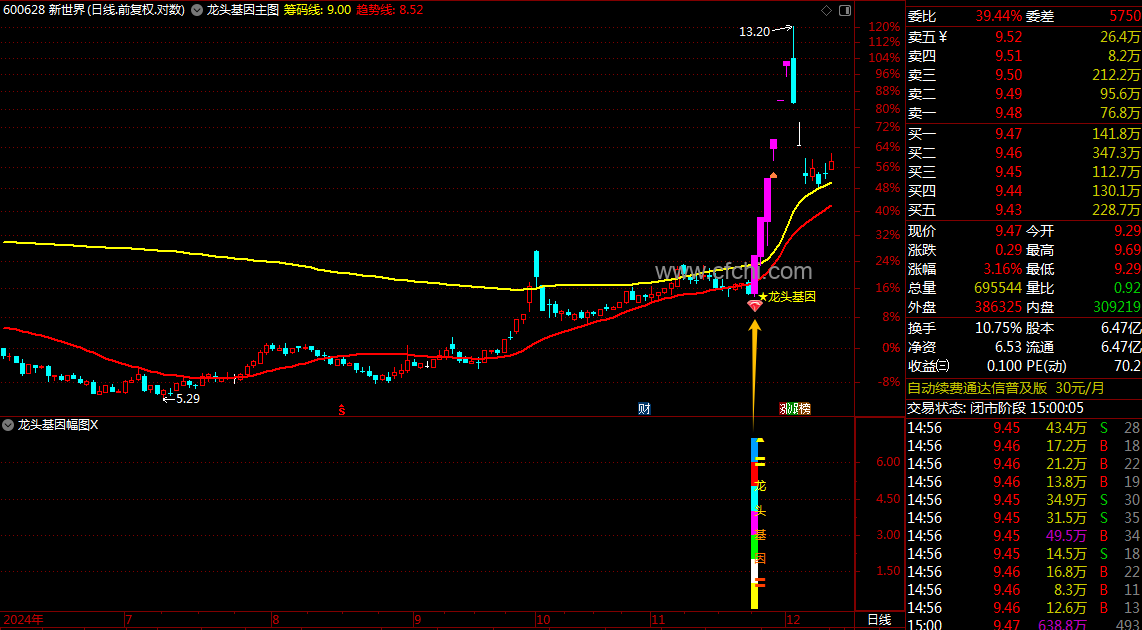Click the orange 榜 event marker
1142x630 pixels.
(x=804, y=409)
